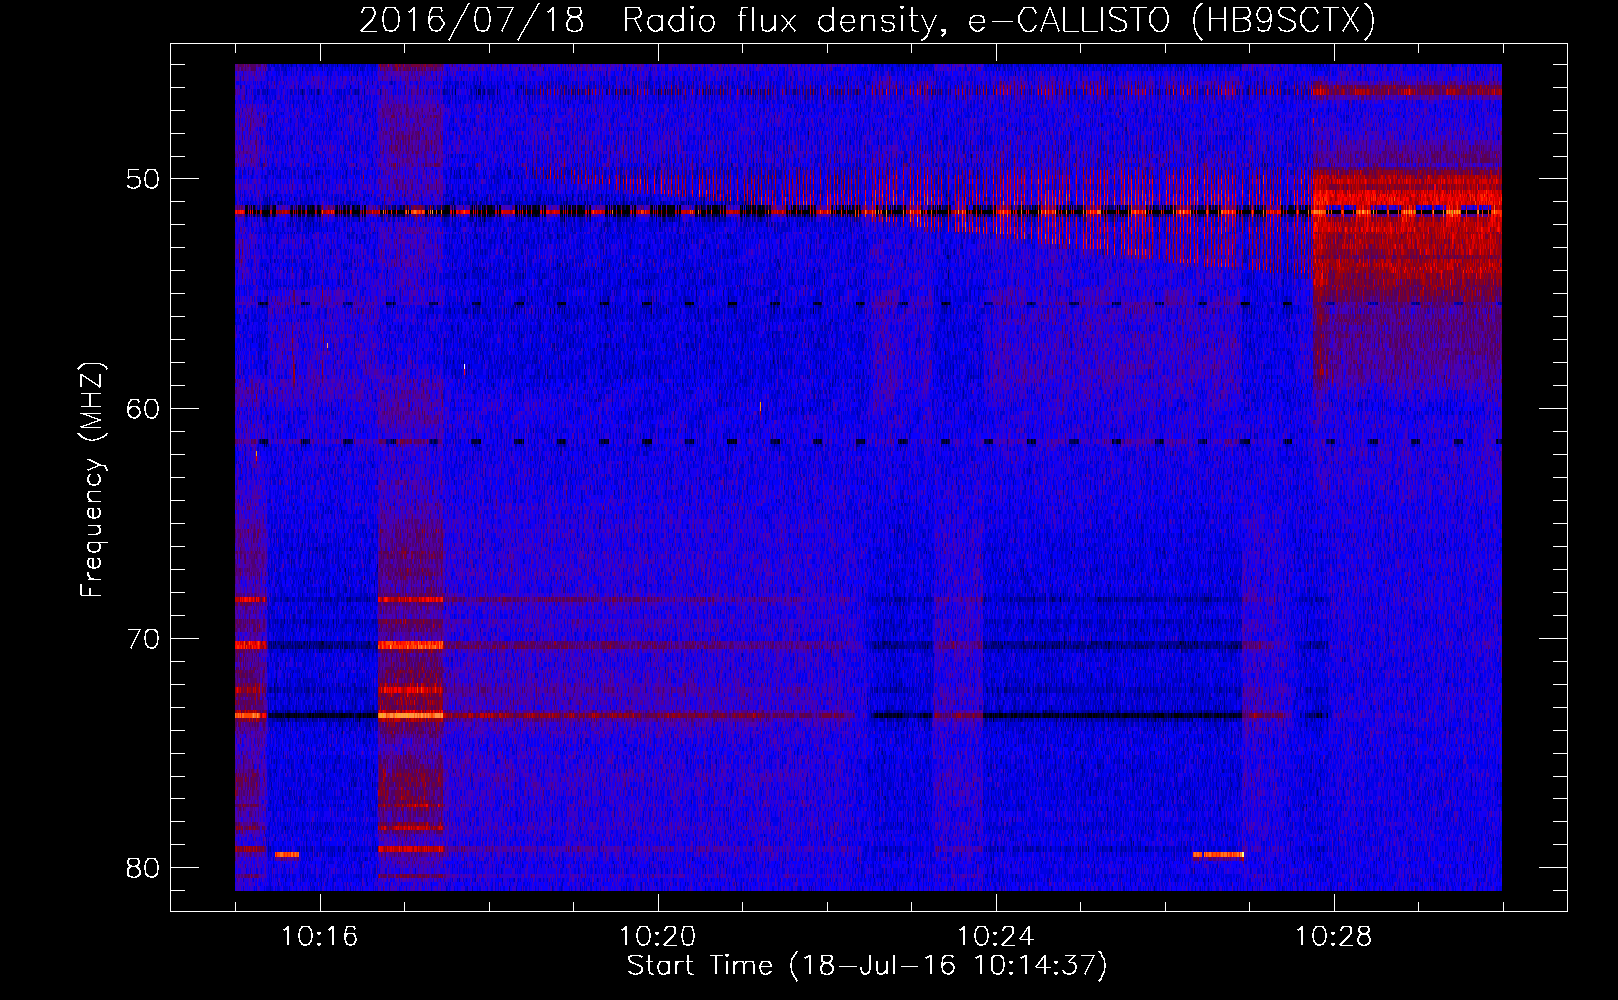Click the 10:28 time tick label
This screenshot has height=1000, width=1618.
point(1334,936)
